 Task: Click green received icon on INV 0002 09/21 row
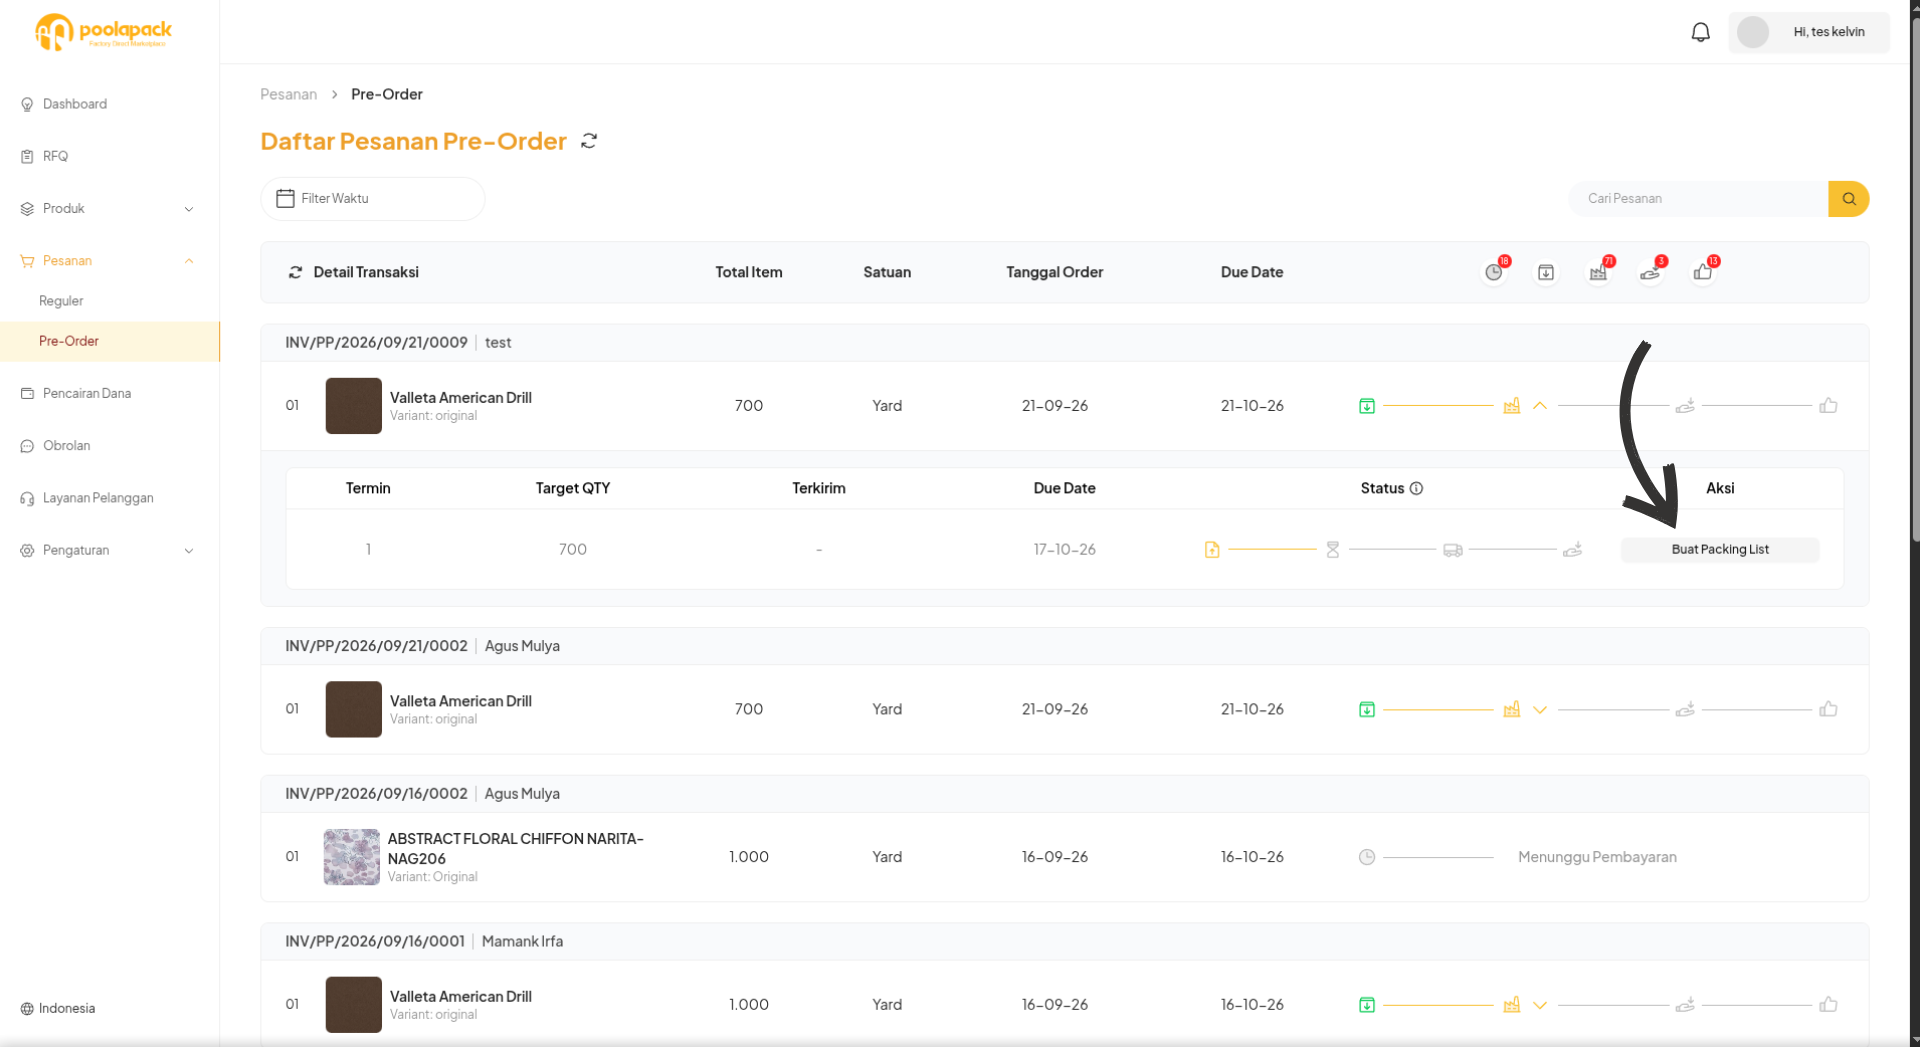coord(1367,709)
